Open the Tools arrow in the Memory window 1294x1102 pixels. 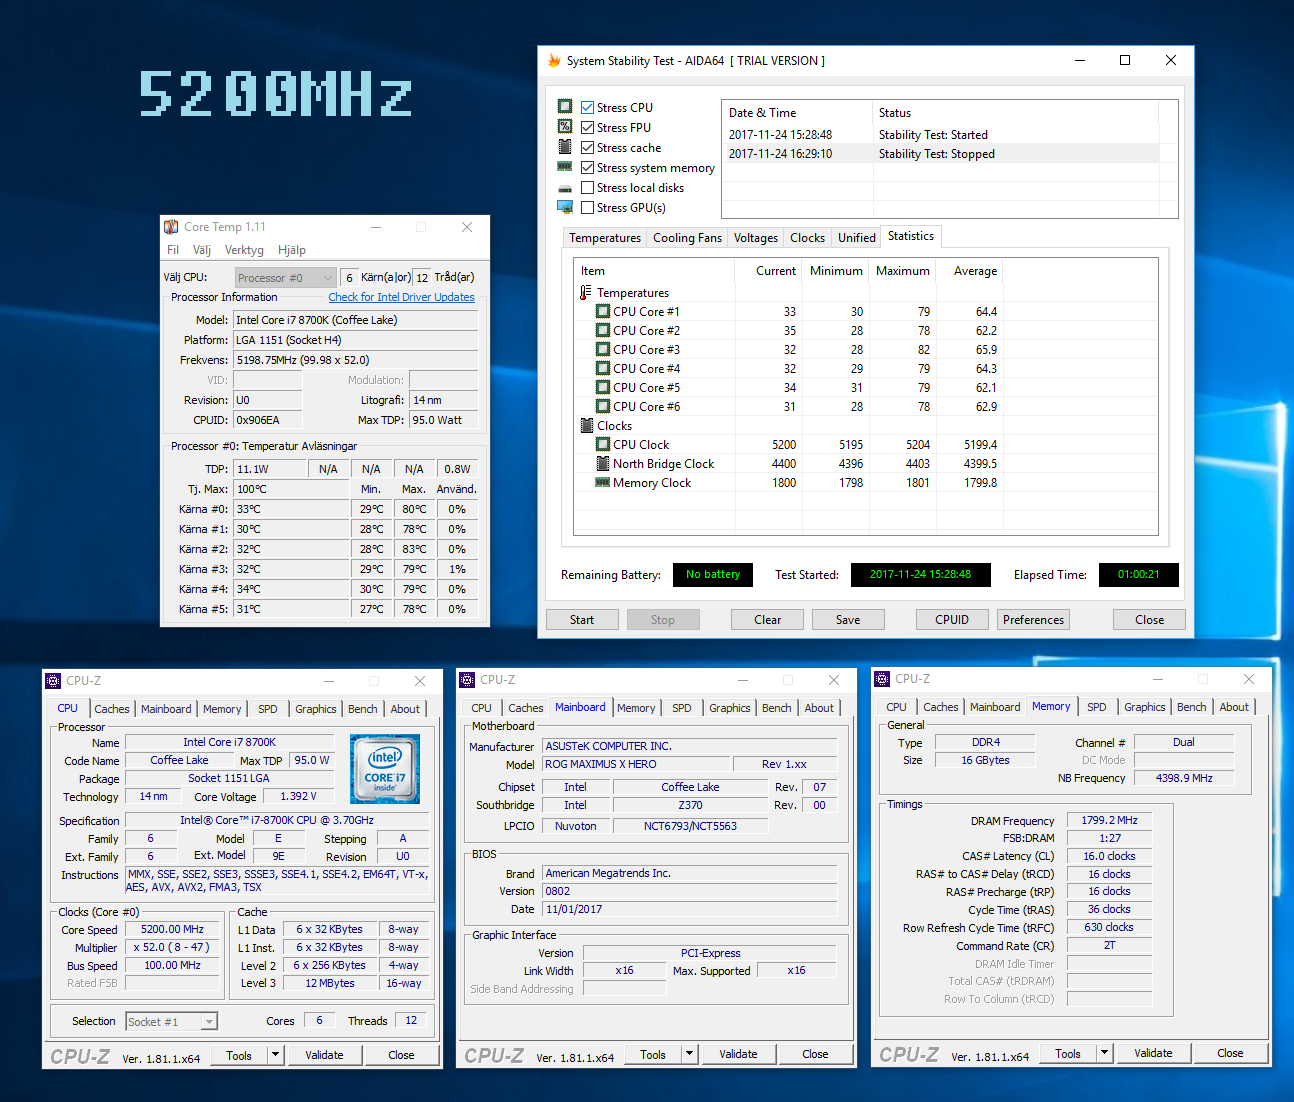(x=1105, y=1053)
